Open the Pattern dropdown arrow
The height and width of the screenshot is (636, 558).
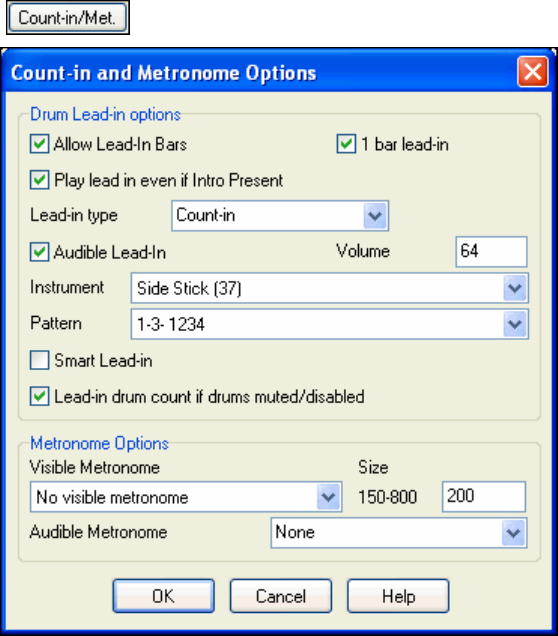(x=515, y=324)
